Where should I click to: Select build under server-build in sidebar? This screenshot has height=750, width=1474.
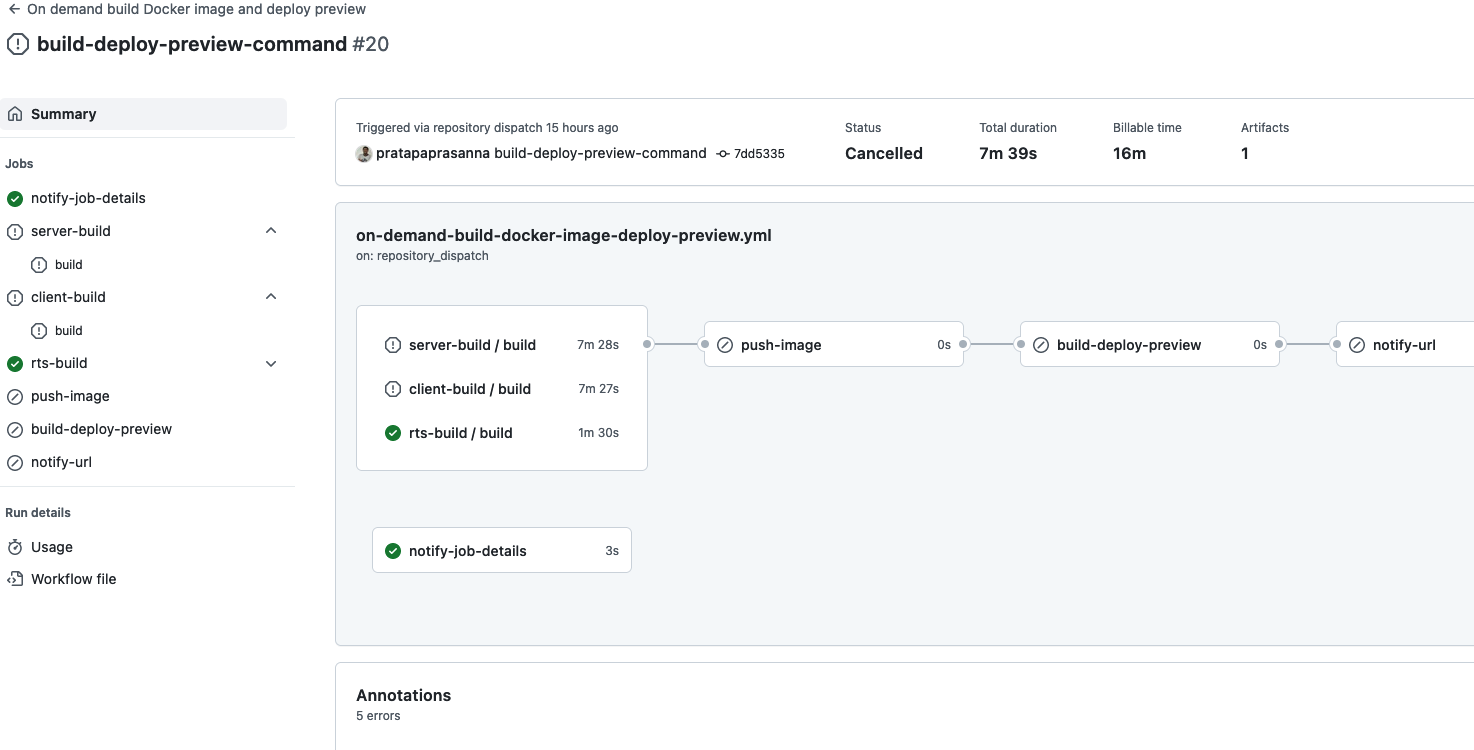(x=69, y=265)
